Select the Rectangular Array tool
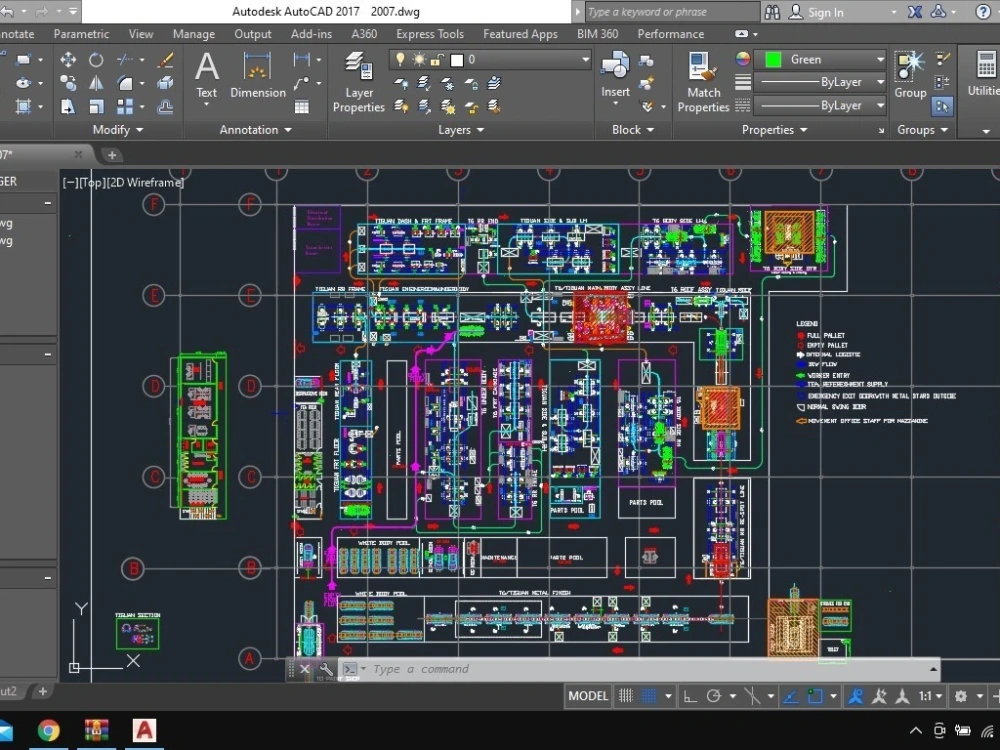Screen dimensions: 1000x750 click(x=125, y=107)
